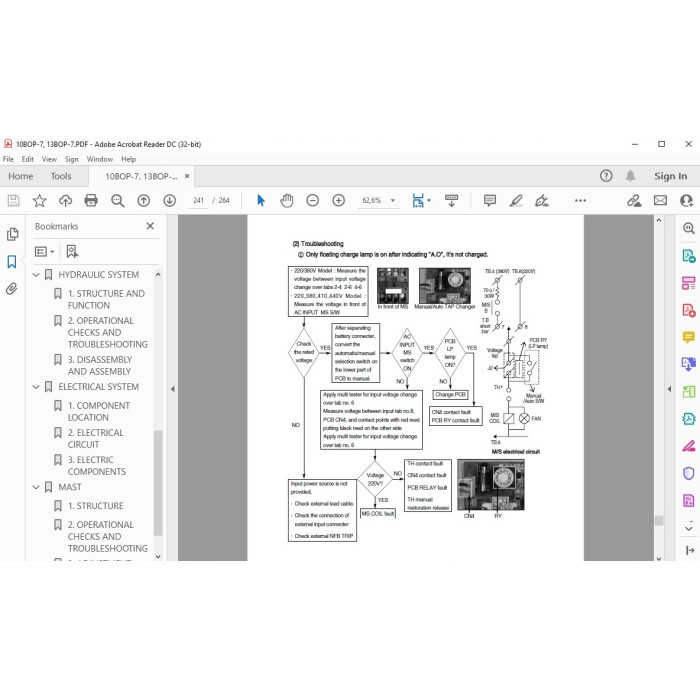Toggle the Bookmarks panel icon
Screen dimensions: 700x700
click(x=12, y=262)
